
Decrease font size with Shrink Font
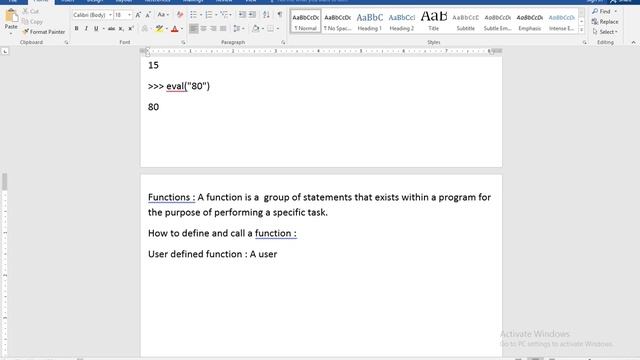pyautogui.click(x=148, y=15)
